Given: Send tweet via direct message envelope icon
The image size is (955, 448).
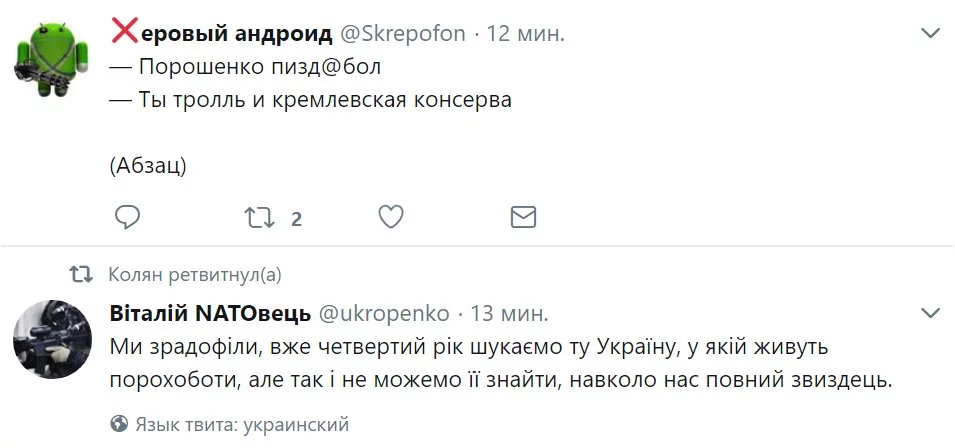Looking at the screenshot, I should coord(523,217).
